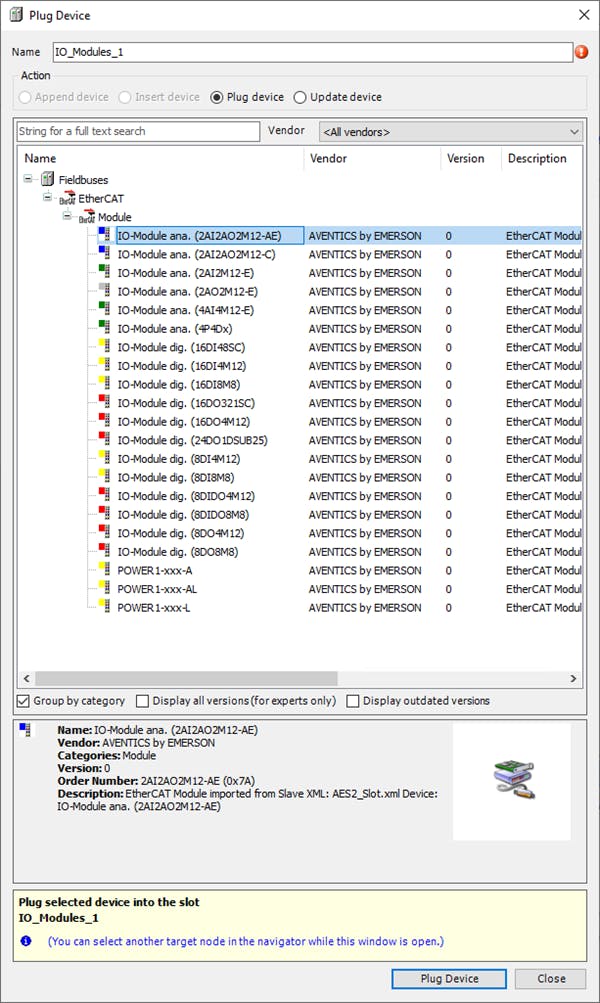Click the left scroll arrow of device list

(26, 678)
